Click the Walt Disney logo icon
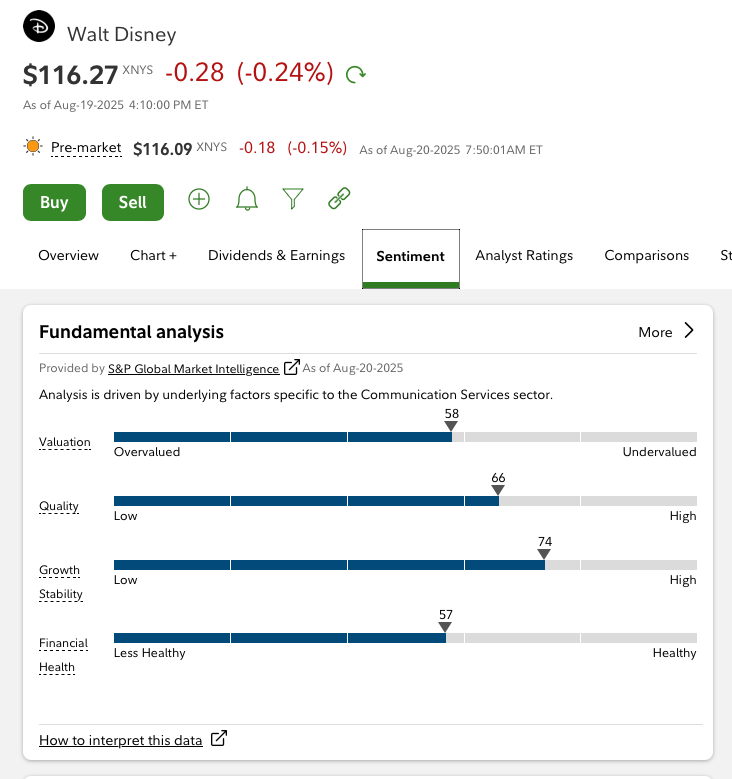 click(40, 29)
